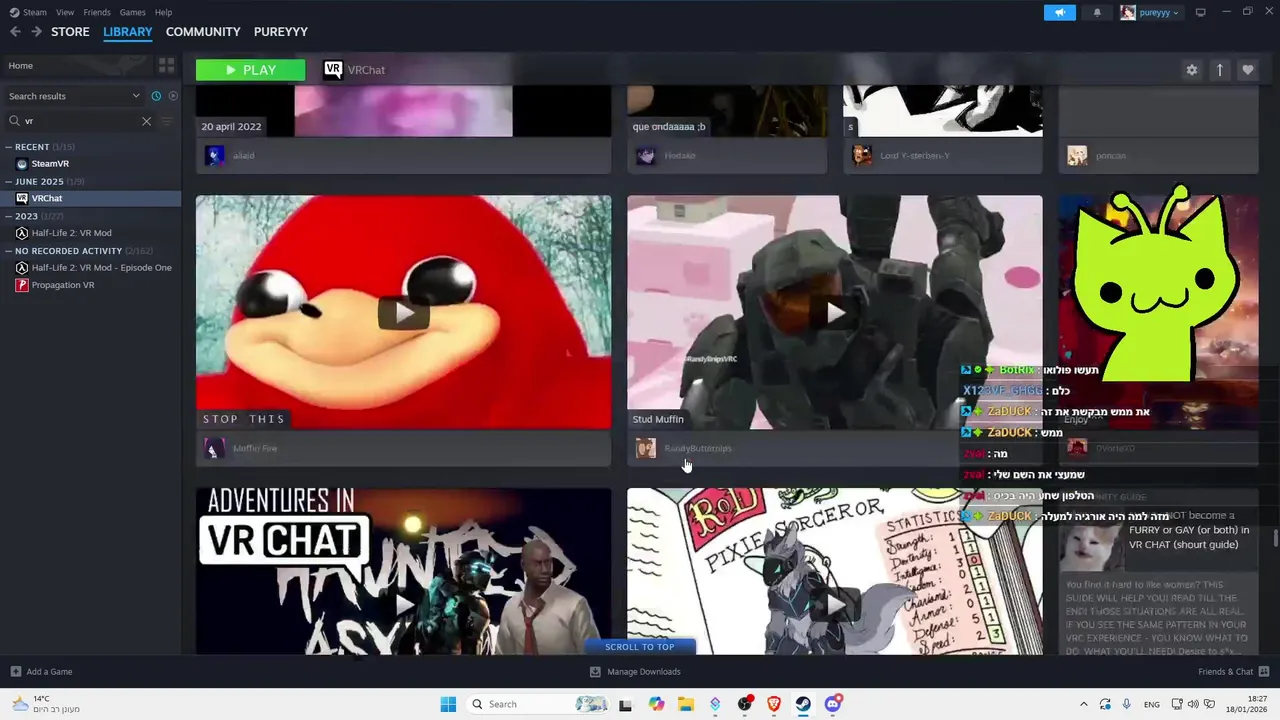The width and height of the screenshot is (1280, 720).
Task: Collapse the 2023 category
Action: tap(8, 216)
